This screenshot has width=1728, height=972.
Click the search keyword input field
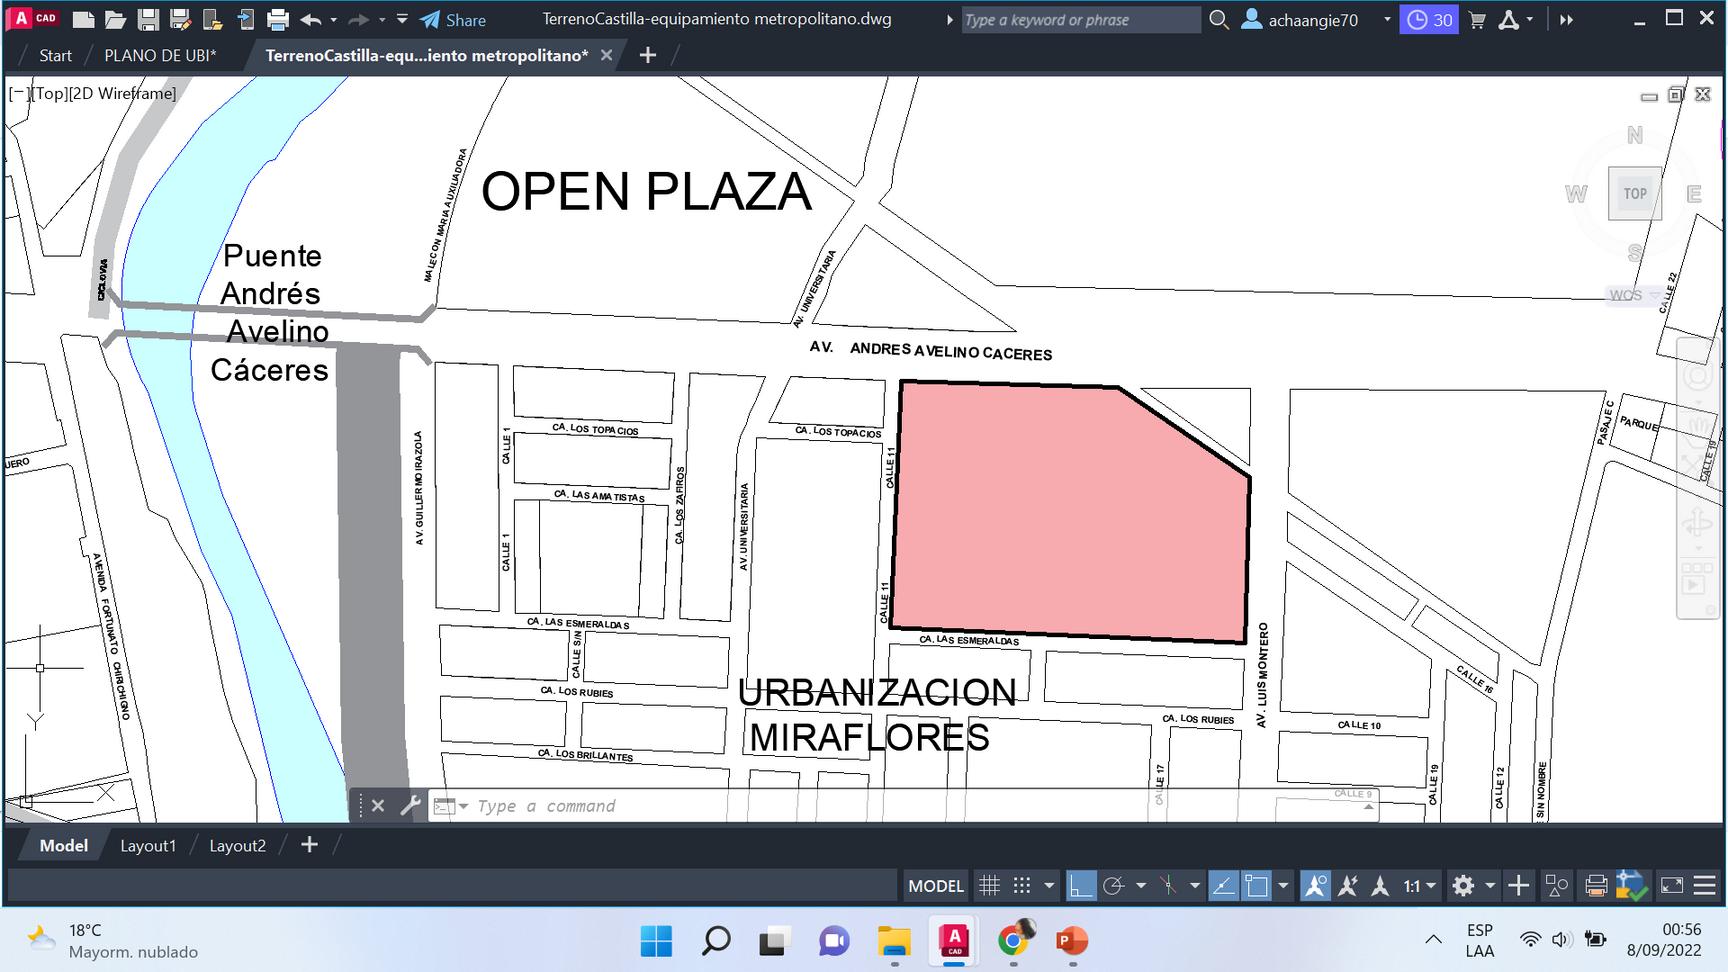(x=1080, y=20)
